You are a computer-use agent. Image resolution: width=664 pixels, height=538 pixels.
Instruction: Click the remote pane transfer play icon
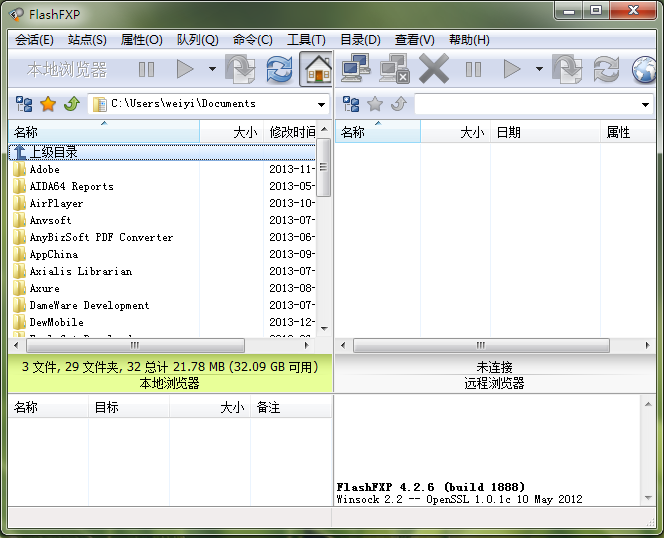point(512,69)
